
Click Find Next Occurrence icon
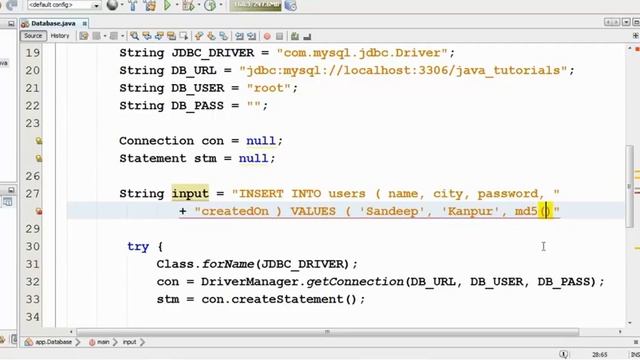tap(159, 36)
